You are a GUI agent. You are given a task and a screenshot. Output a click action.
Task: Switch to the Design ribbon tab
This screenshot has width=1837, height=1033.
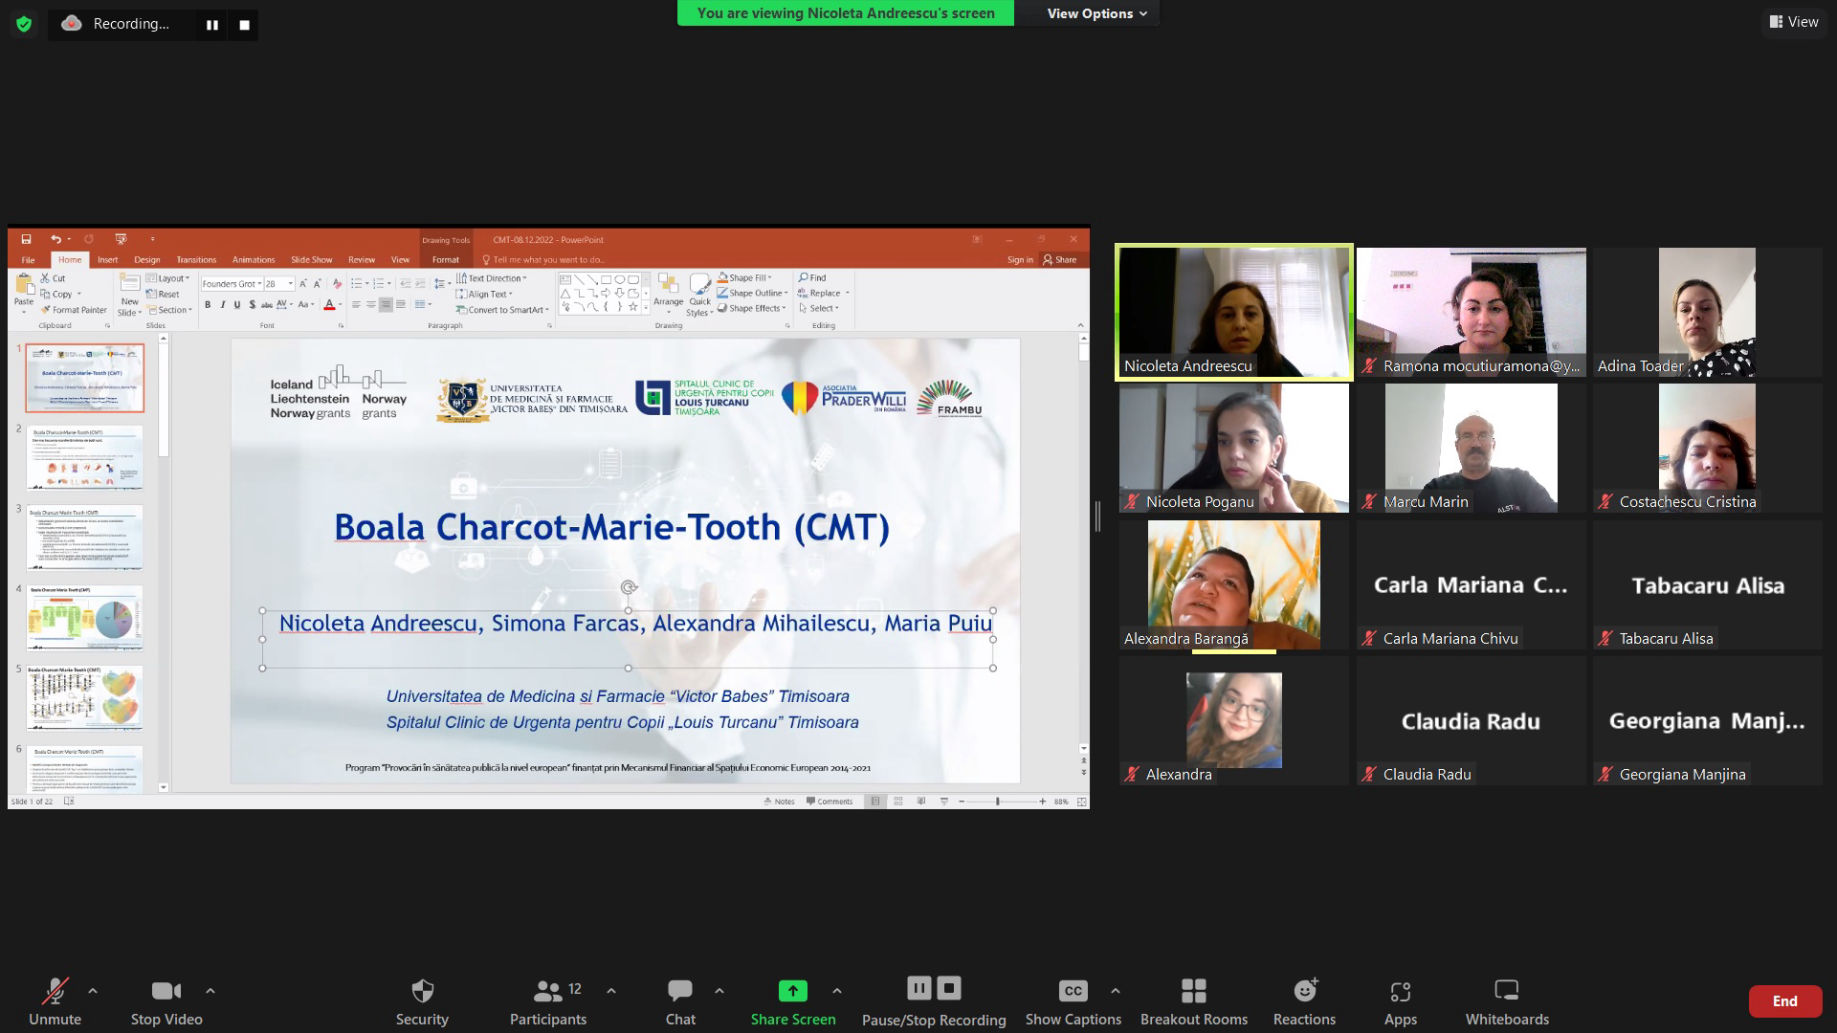(147, 259)
